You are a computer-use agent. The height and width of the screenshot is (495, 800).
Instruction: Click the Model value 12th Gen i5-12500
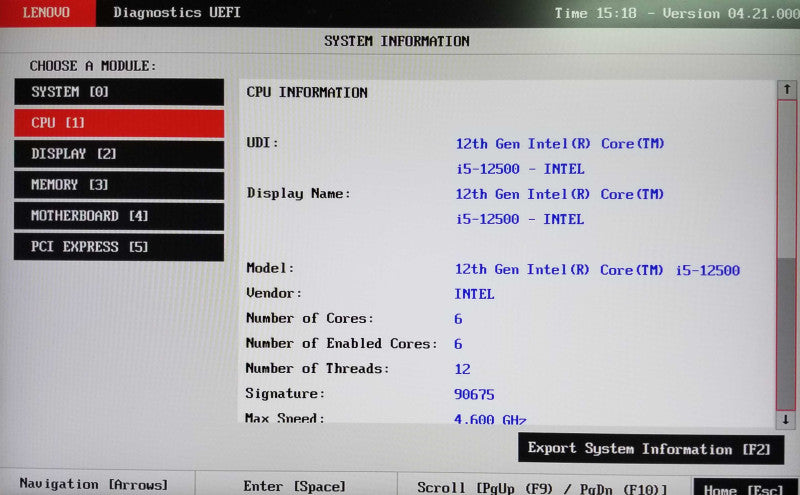[x=597, y=269]
